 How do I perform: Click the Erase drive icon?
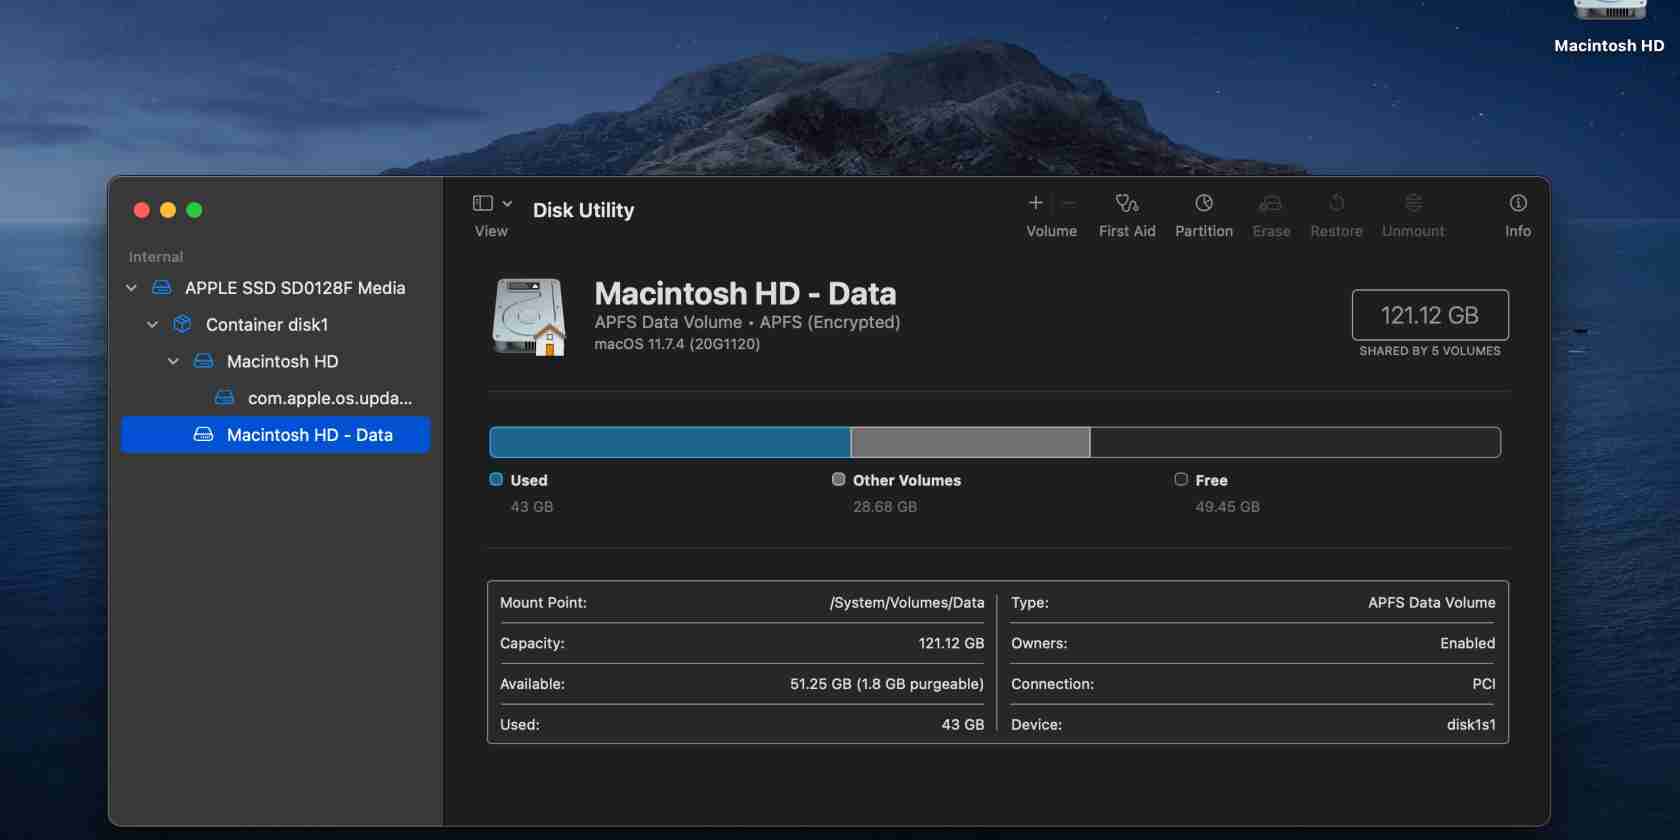tap(1271, 203)
